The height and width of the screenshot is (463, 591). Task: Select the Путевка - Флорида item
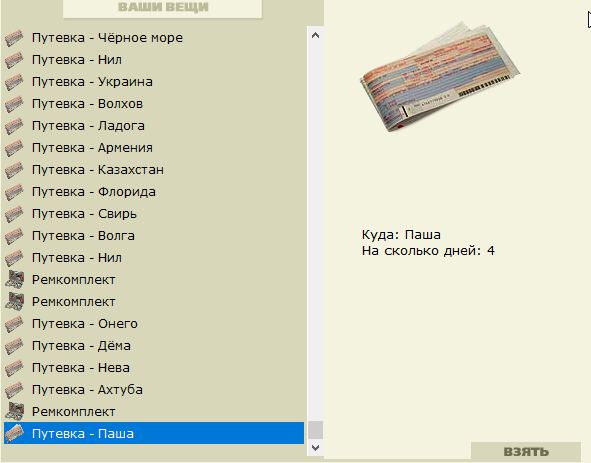tap(154, 192)
